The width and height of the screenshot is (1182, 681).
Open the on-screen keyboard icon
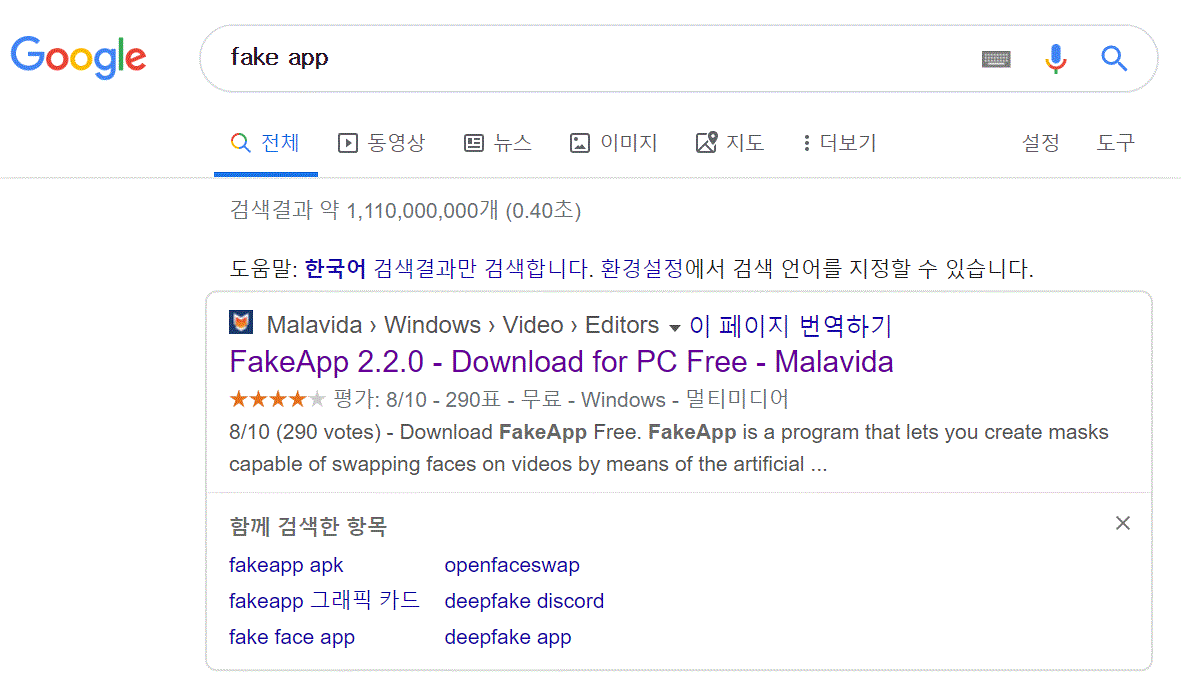(996, 59)
